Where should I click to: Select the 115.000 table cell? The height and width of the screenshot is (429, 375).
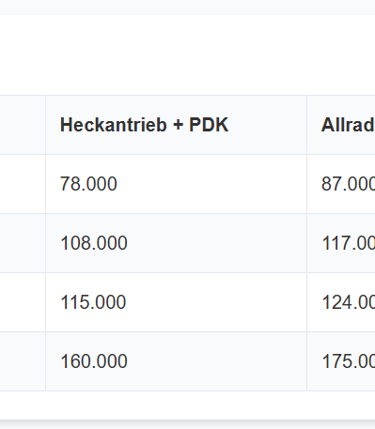(x=176, y=302)
